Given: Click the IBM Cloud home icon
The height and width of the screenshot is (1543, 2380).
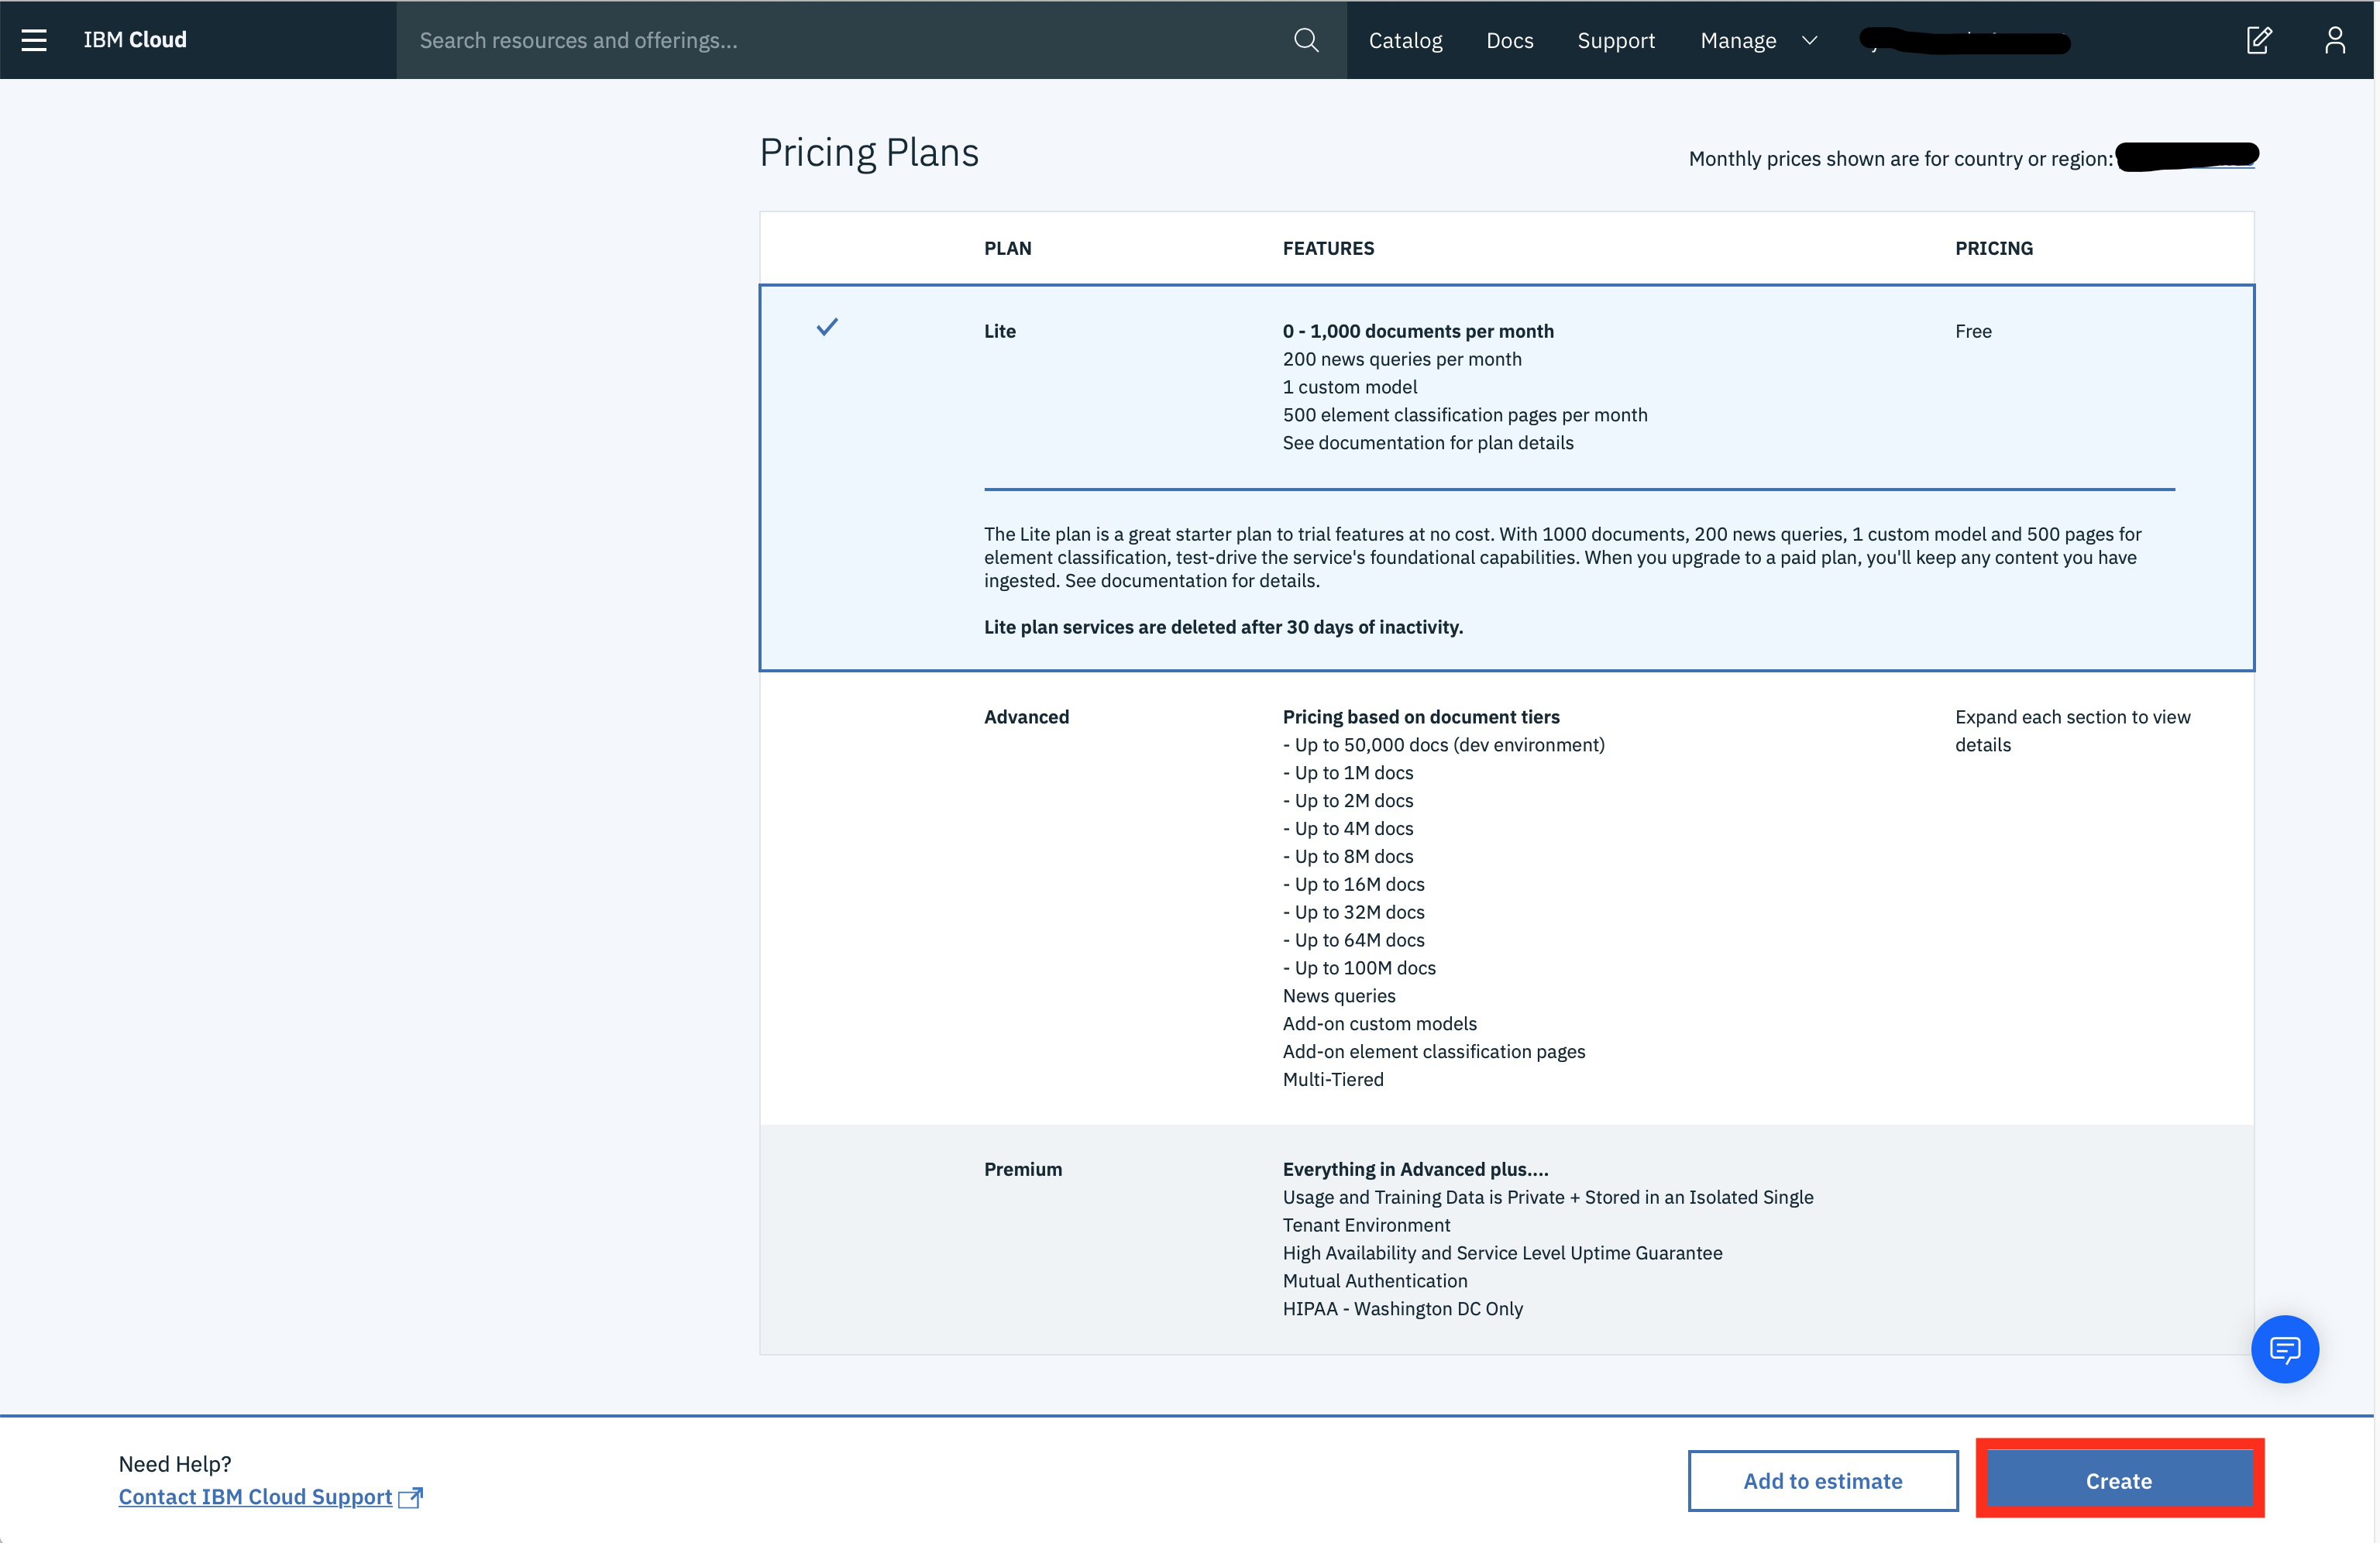Looking at the screenshot, I should 136,38.
